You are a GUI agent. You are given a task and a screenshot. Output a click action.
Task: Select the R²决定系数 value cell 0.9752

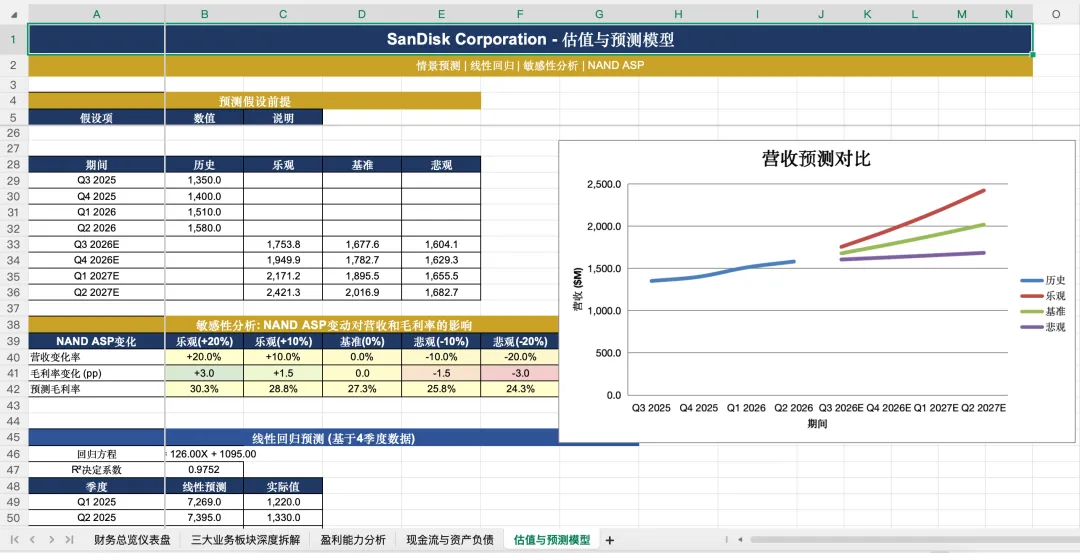(204, 470)
